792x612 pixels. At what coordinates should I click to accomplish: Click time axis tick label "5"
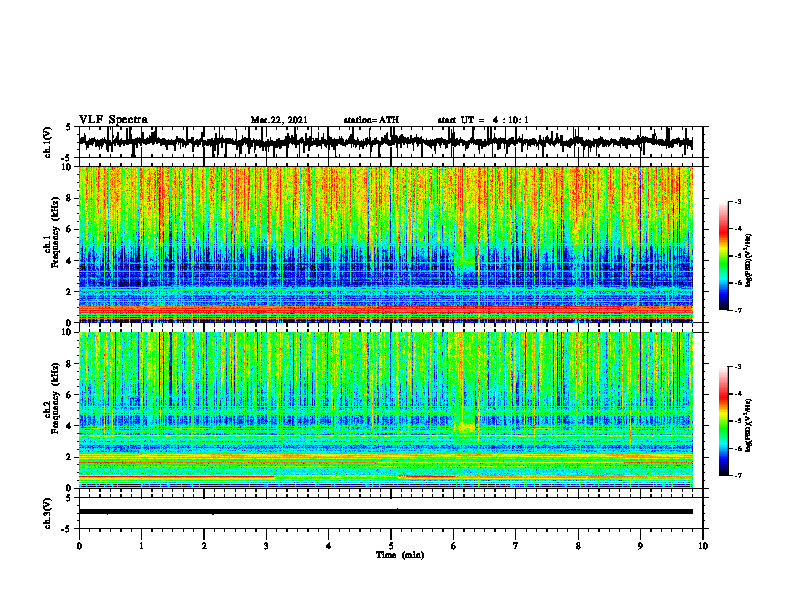[391, 546]
